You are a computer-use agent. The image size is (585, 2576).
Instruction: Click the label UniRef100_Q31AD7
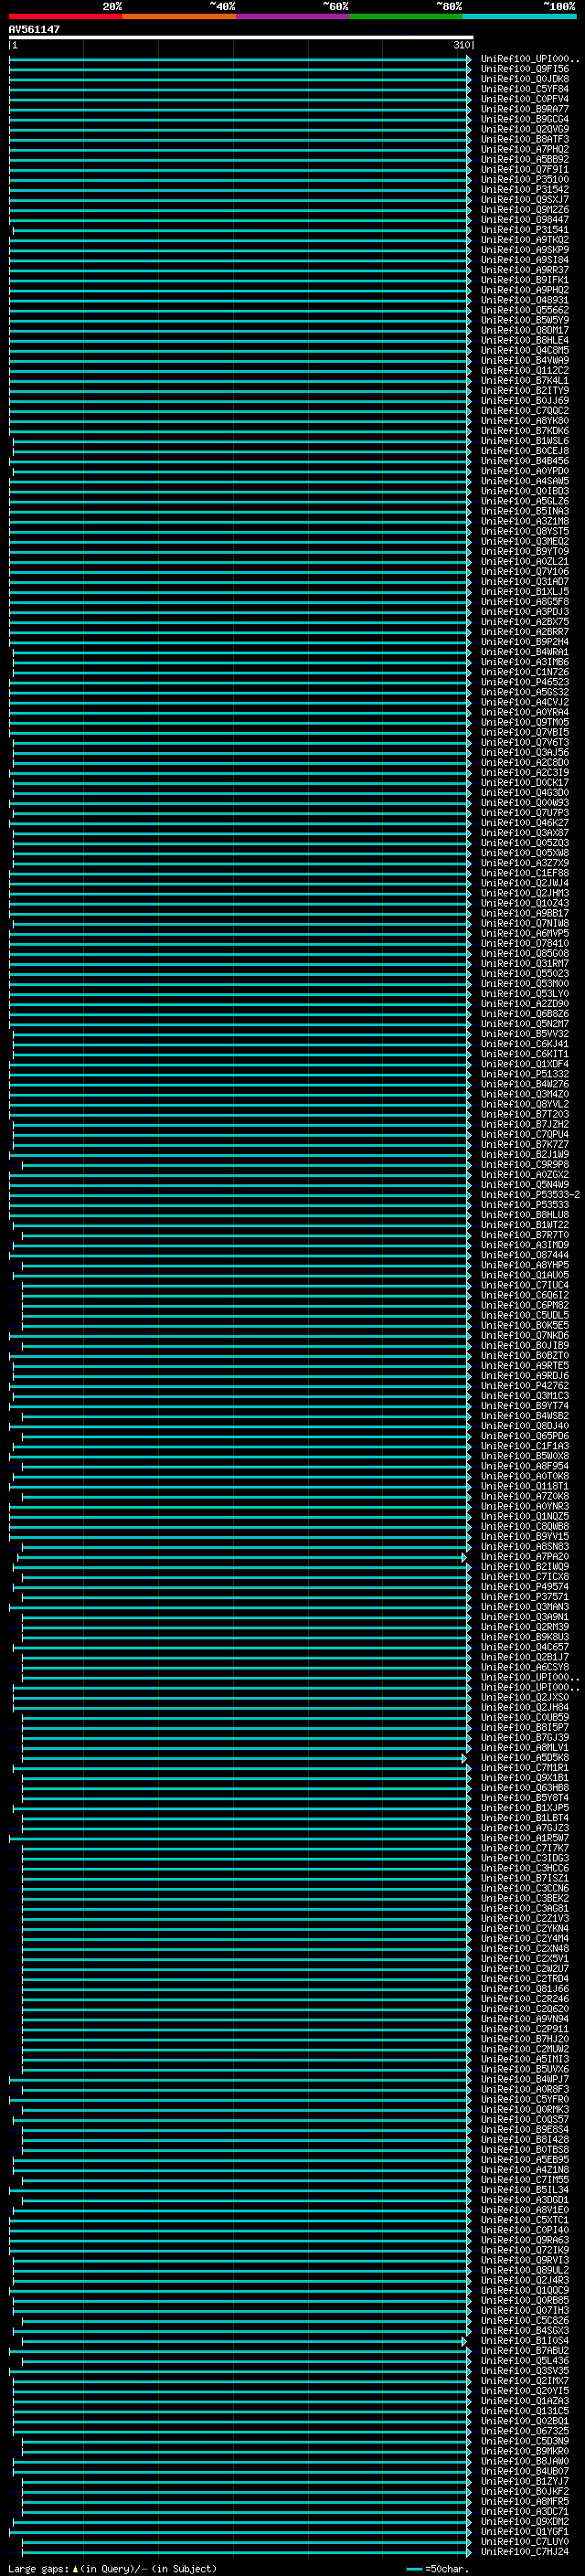[x=524, y=582]
